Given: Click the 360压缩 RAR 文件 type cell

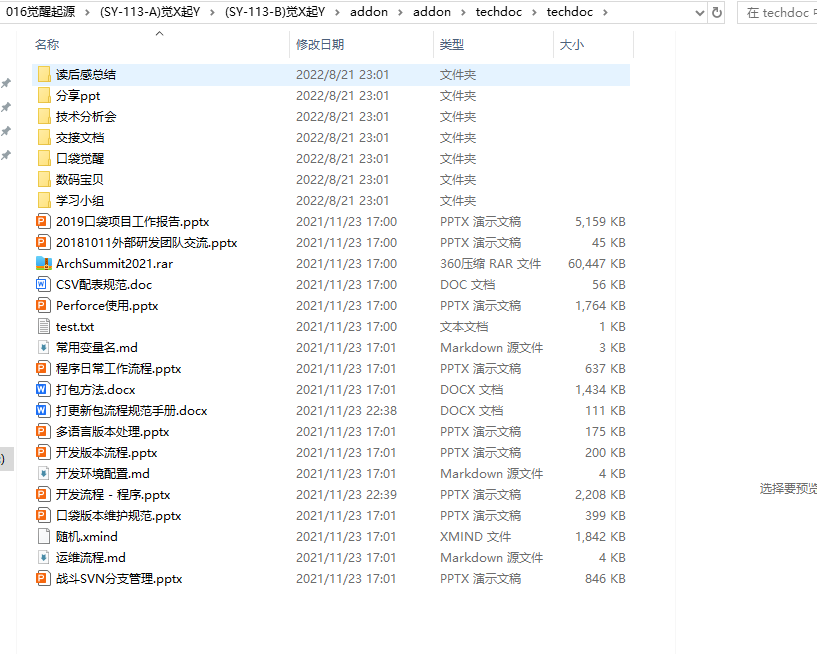Looking at the screenshot, I should [490, 264].
